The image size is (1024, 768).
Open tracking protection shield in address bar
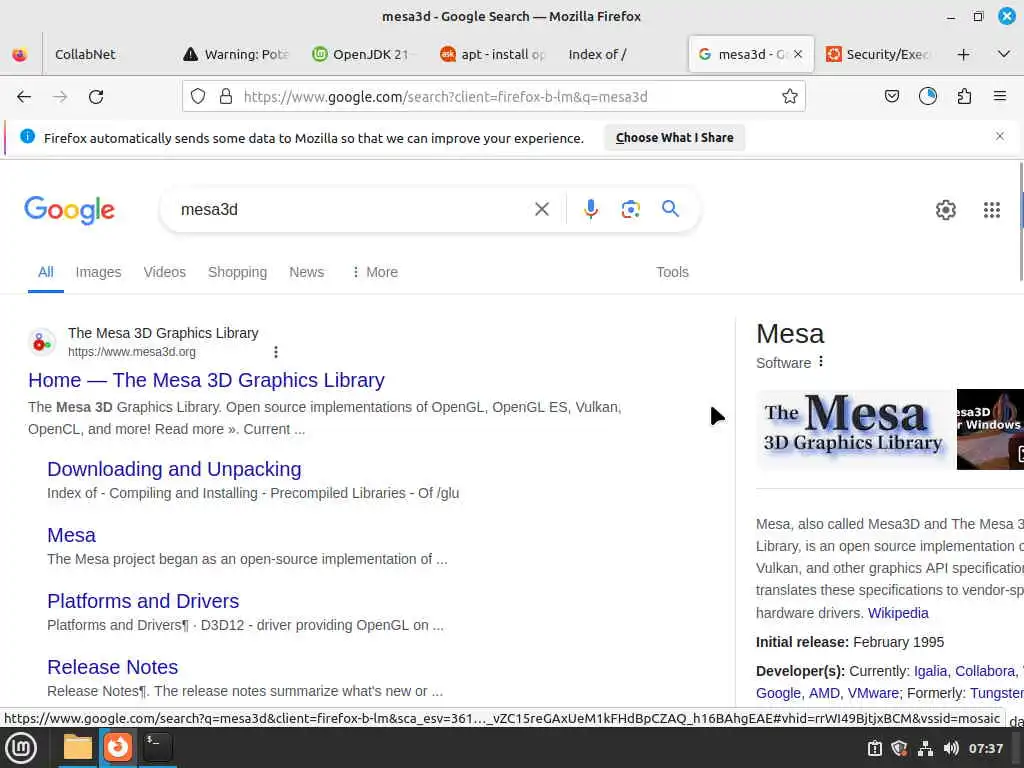click(x=198, y=97)
